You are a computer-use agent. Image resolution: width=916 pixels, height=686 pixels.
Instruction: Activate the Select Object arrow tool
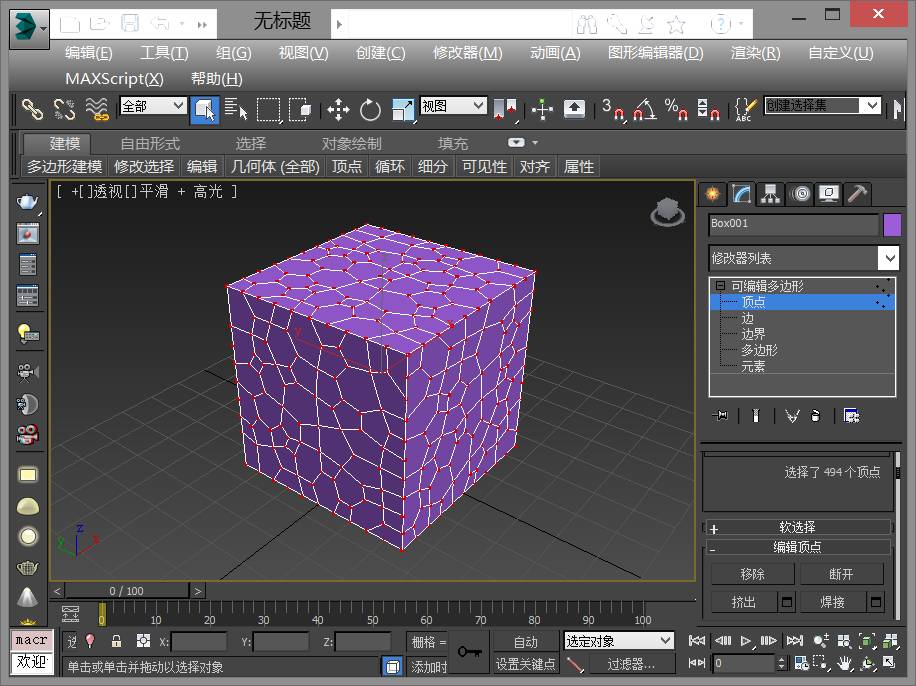pyautogui.click(x=204, y=109)
